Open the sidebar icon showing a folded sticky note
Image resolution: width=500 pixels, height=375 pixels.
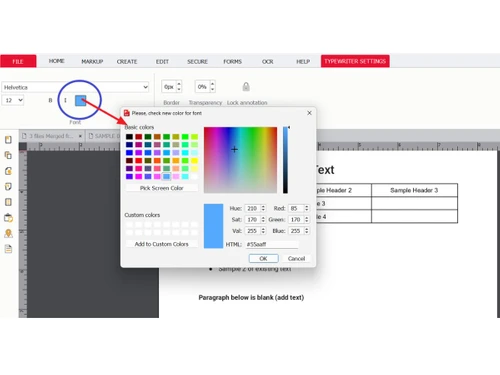click(x=8, y=187)
